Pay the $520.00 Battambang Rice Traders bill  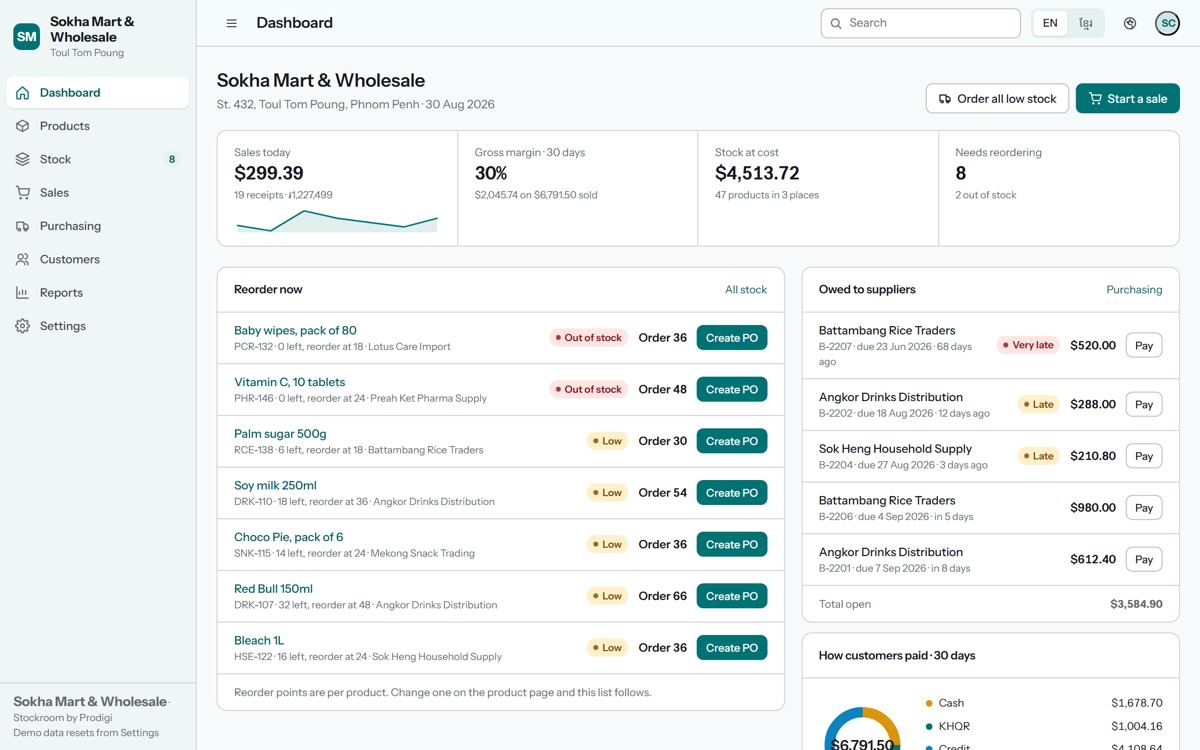coord(1144,345)
